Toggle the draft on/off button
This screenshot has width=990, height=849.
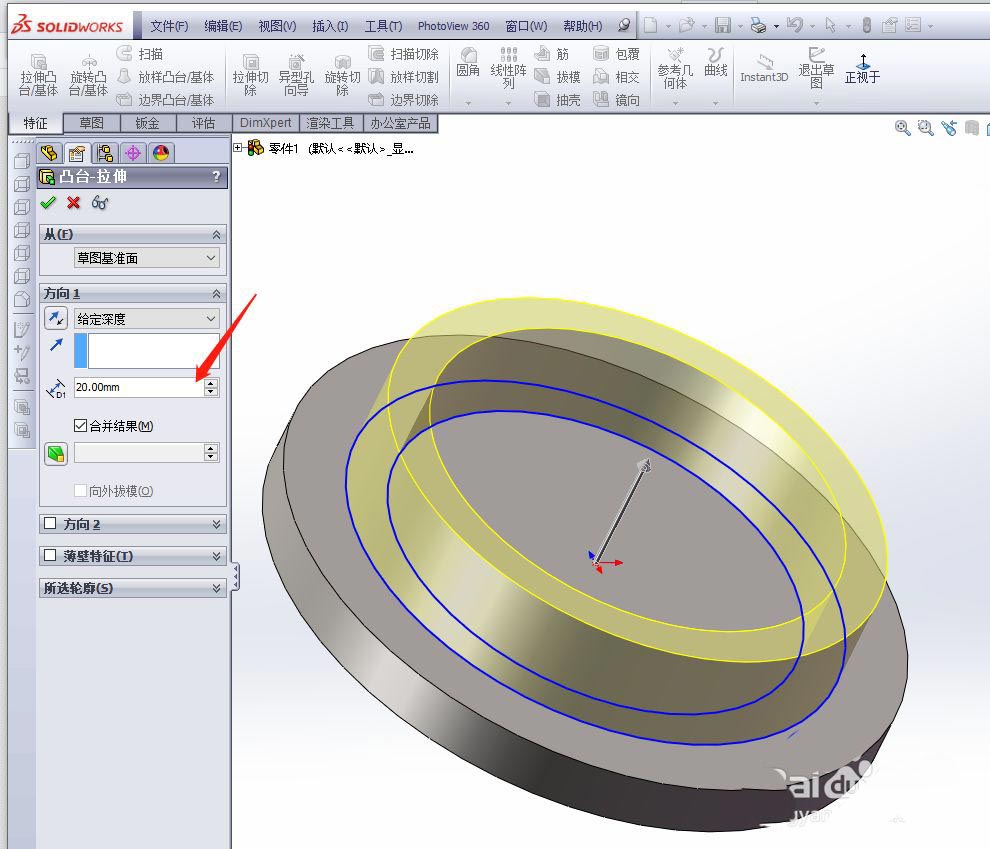pos(56,453)
